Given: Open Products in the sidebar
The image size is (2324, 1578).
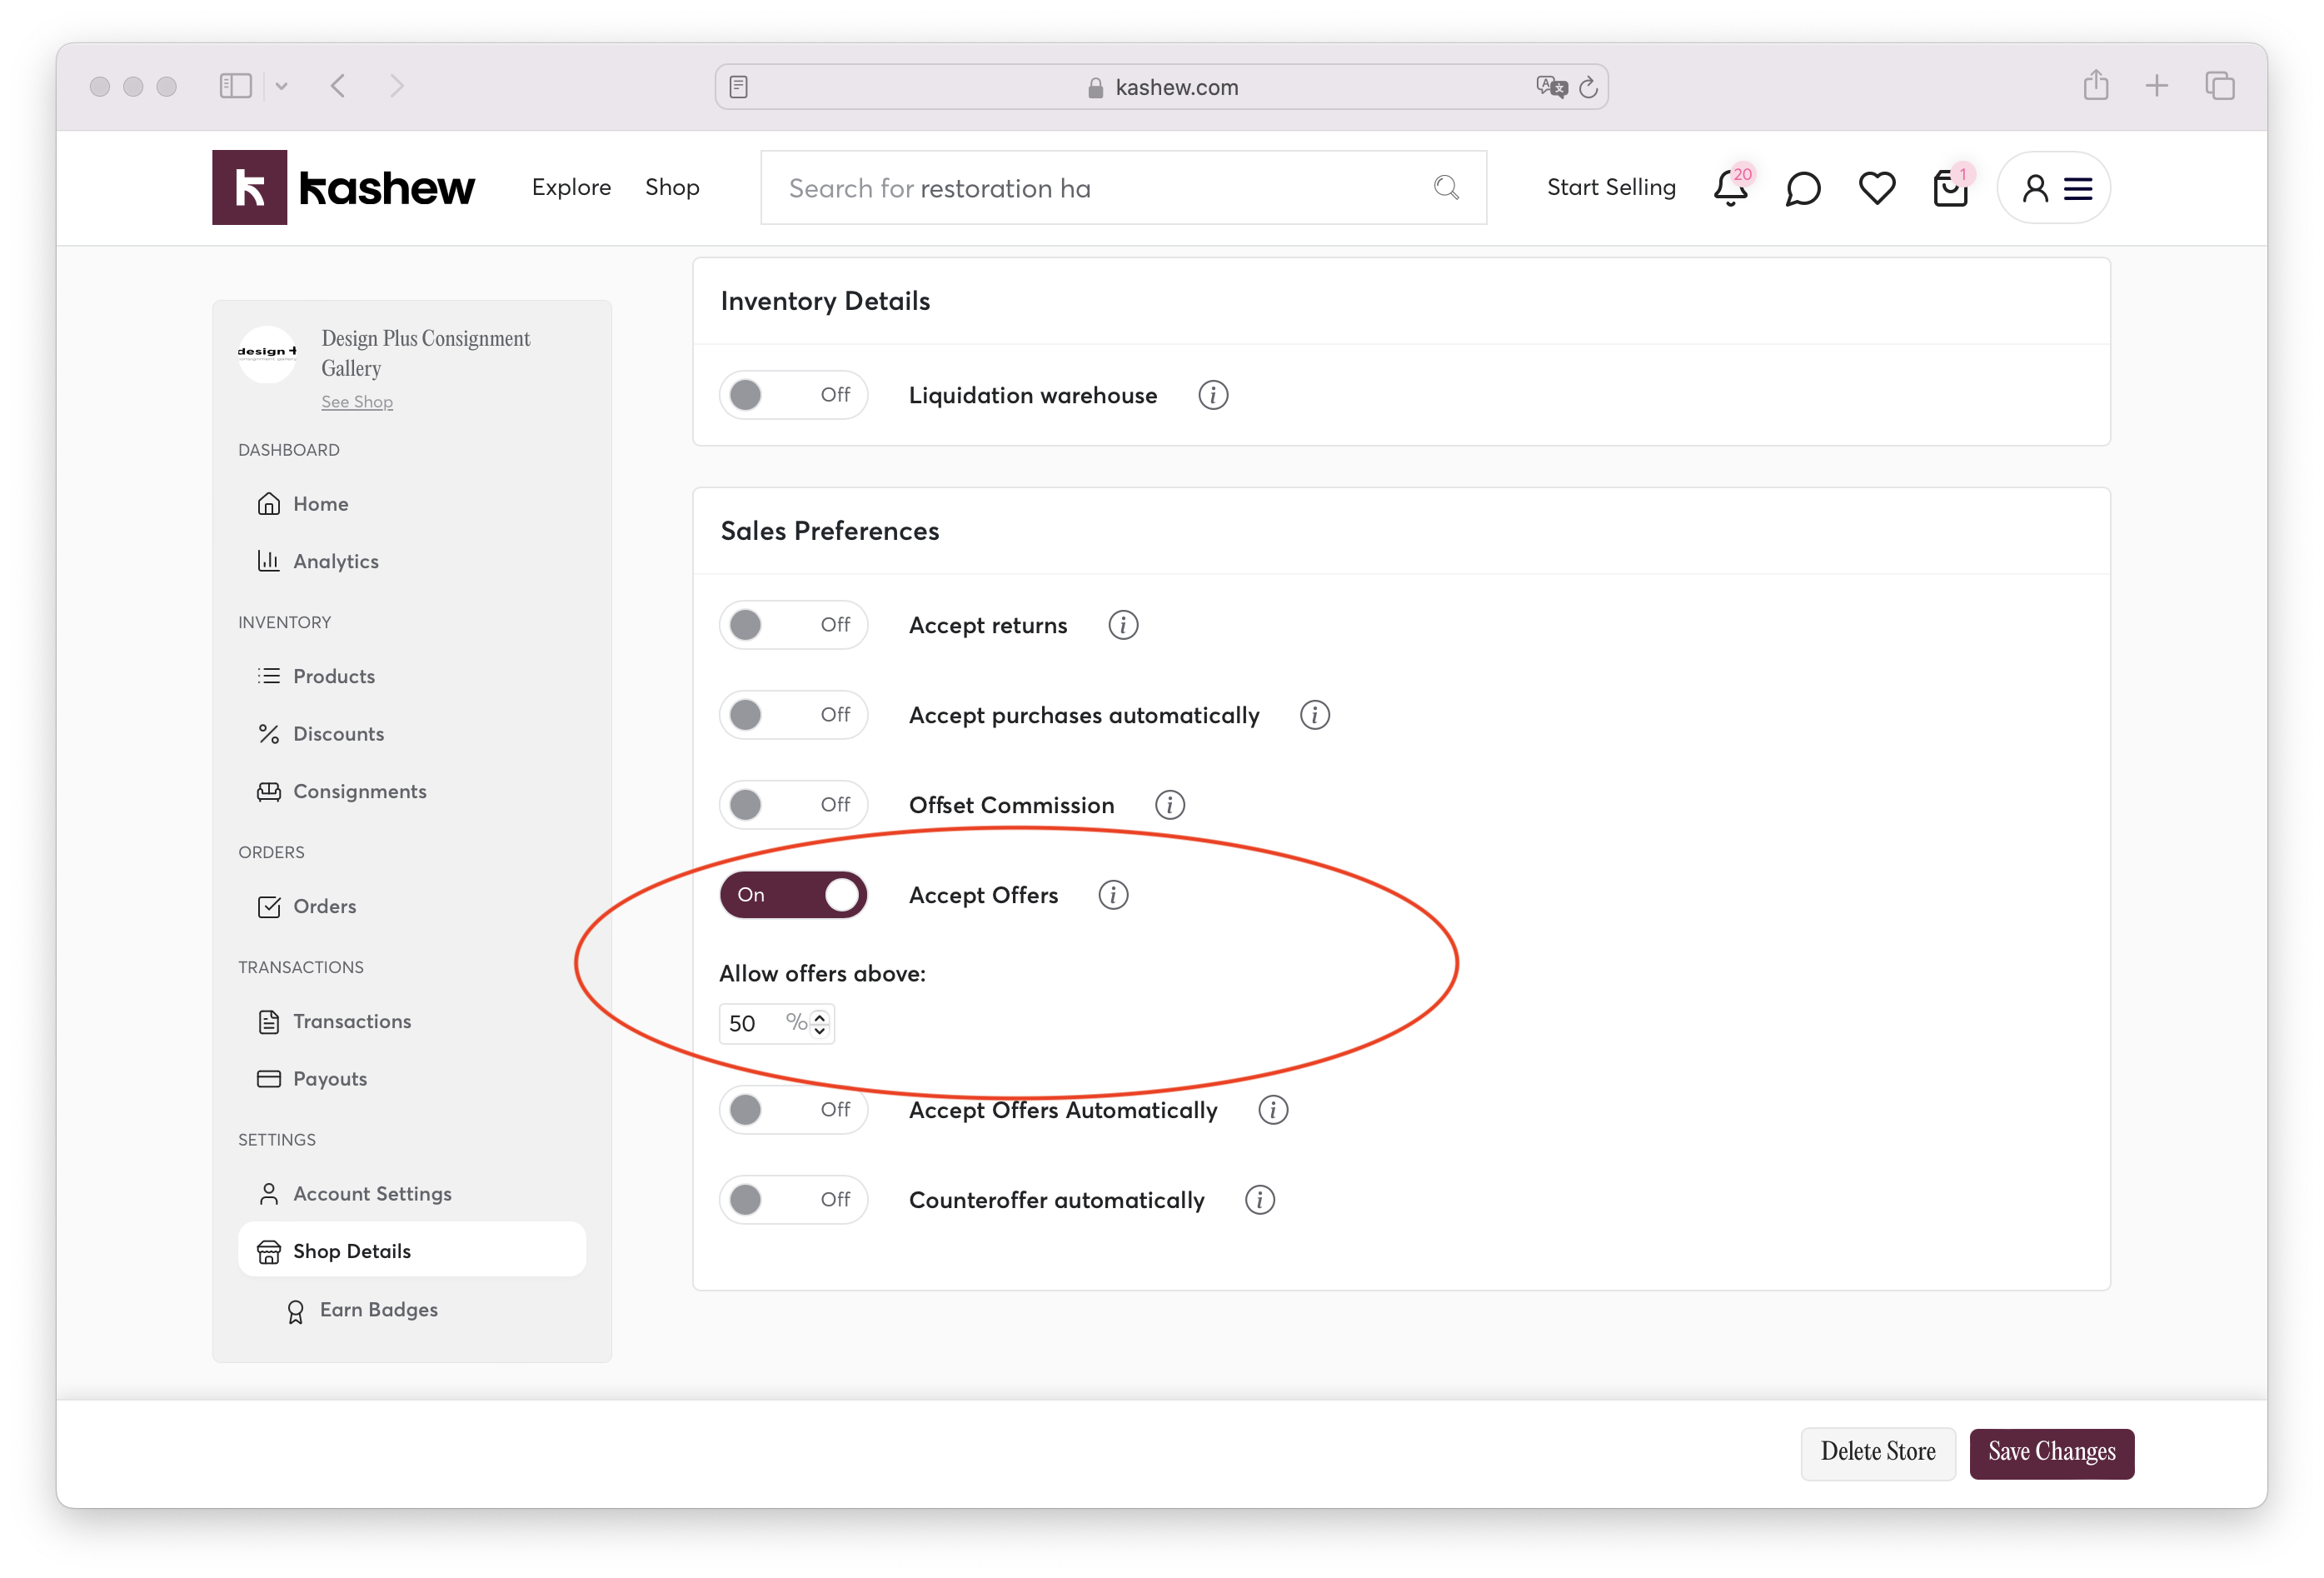Looking at the screenshot, I should (333, 676).
